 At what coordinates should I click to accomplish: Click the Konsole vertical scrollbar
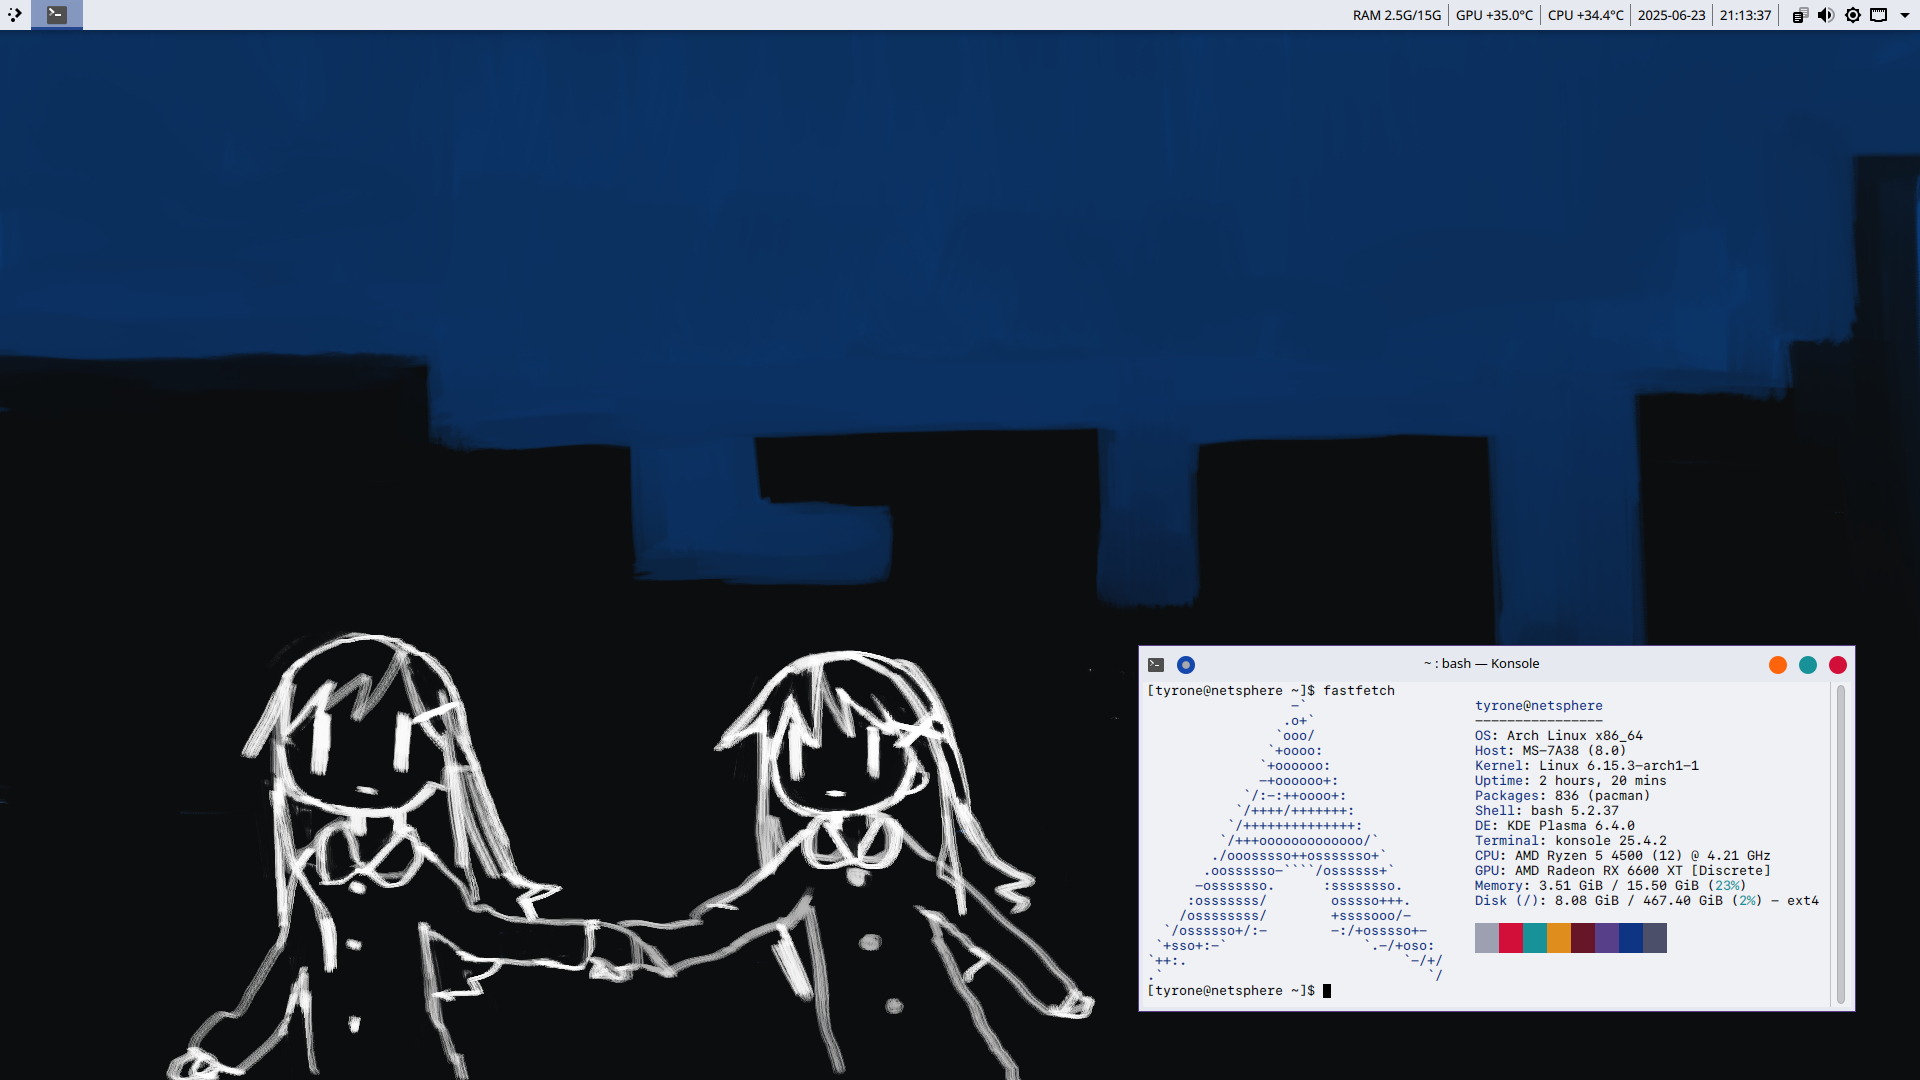1841,845
